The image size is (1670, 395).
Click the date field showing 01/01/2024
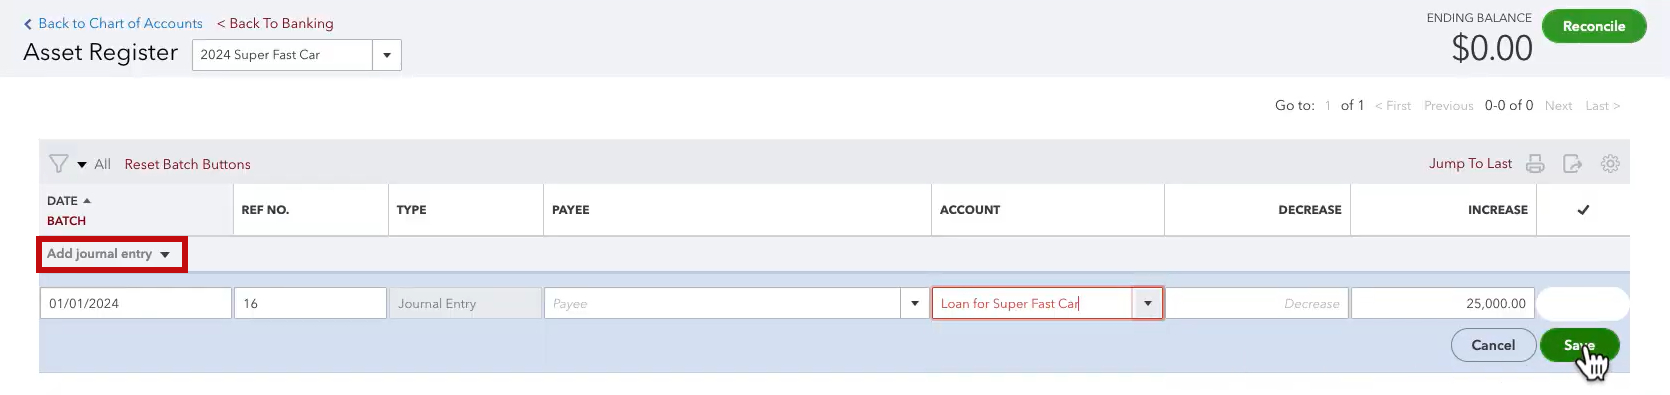(136, 303)
